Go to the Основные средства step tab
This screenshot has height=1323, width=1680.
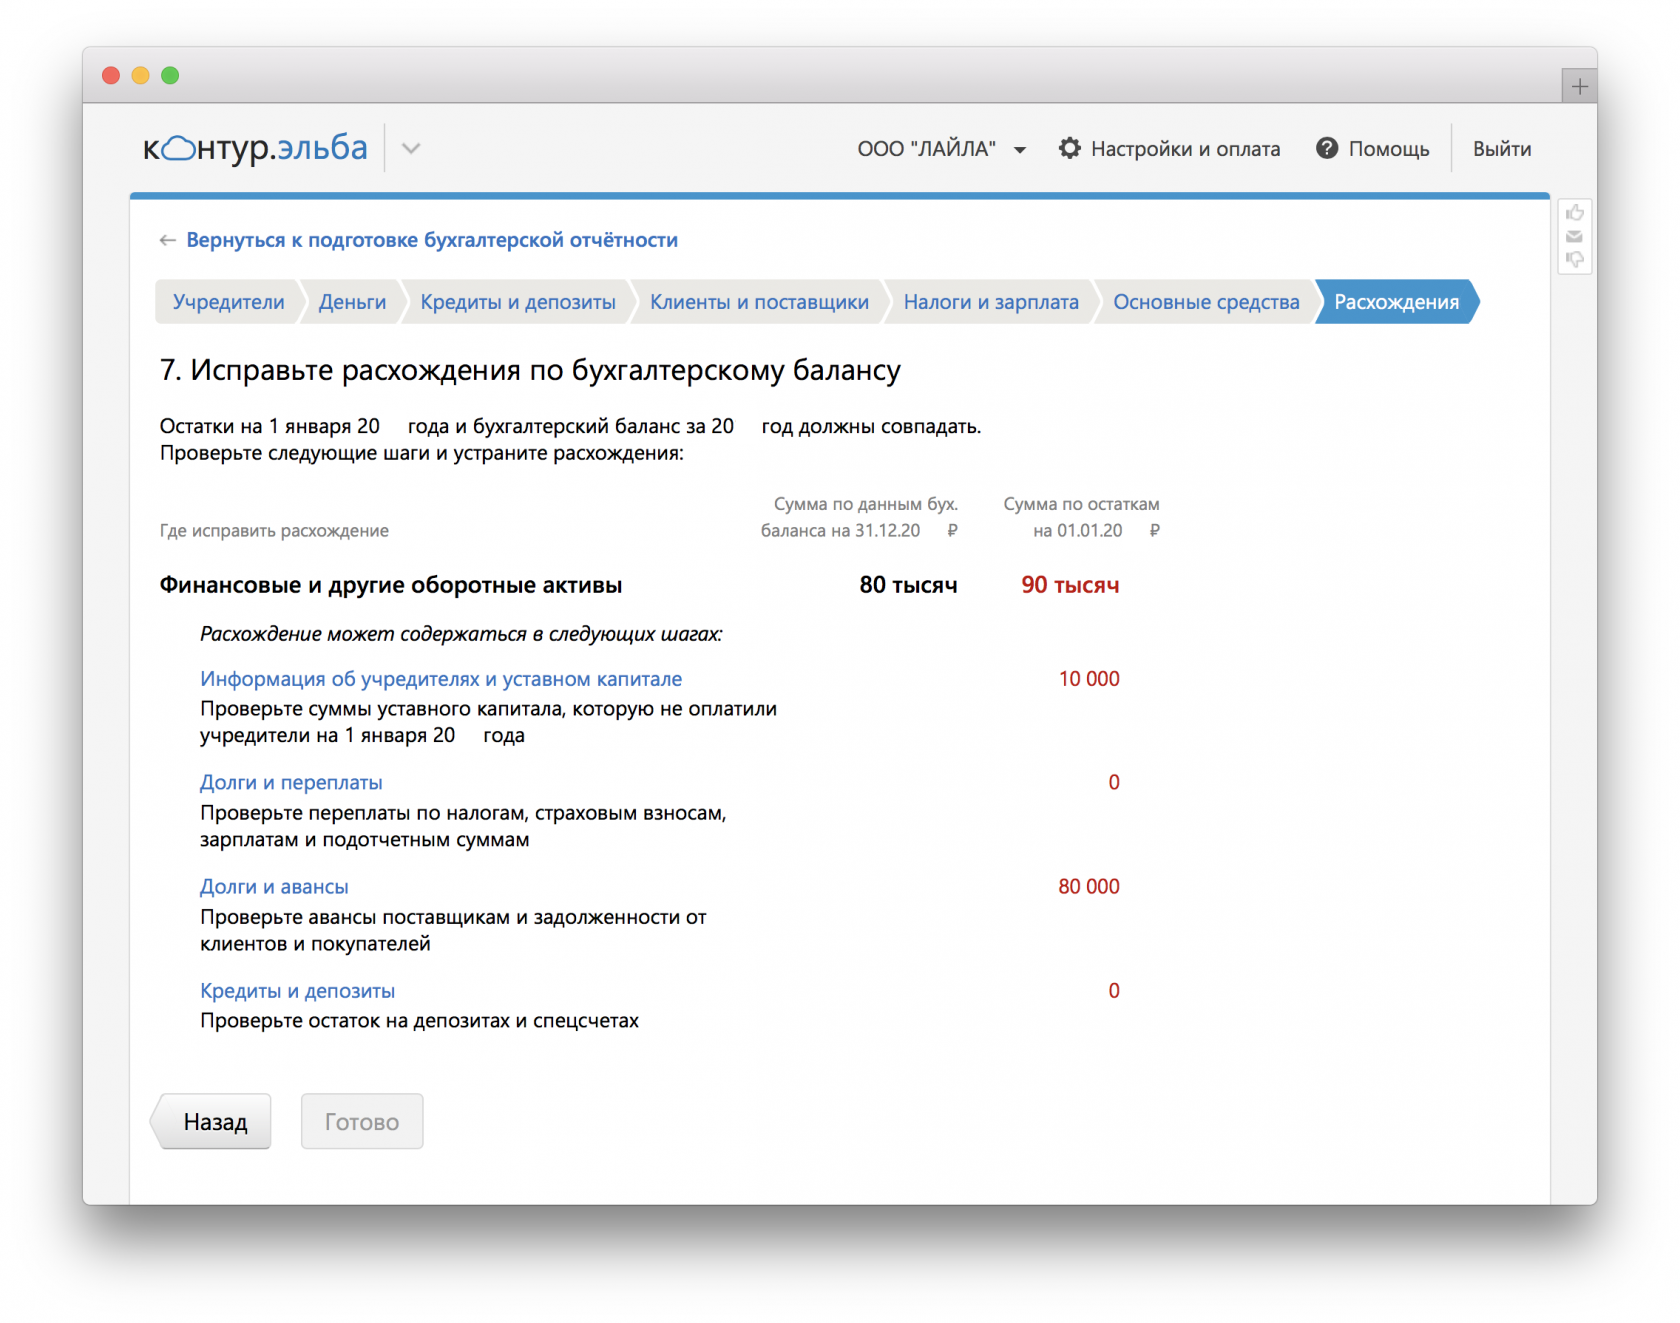[x=1206, y=302]
